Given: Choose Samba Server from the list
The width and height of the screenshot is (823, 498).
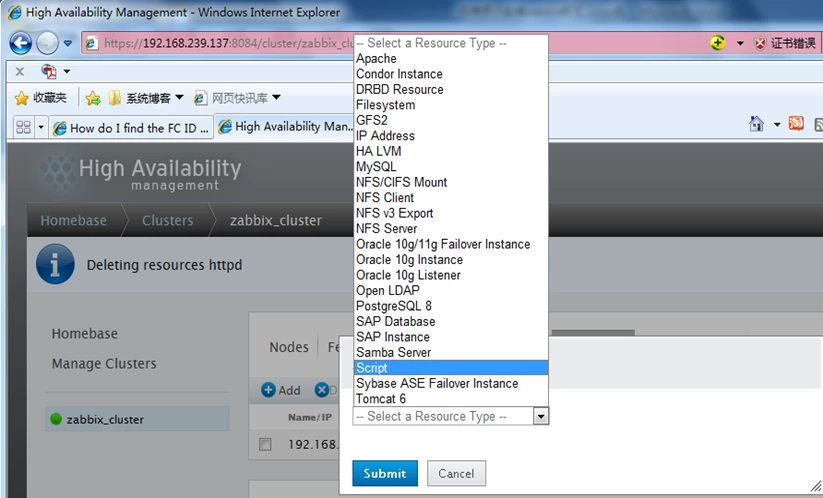Looking at the screenshot, I should pyautogui.click(x=451, y=353).
